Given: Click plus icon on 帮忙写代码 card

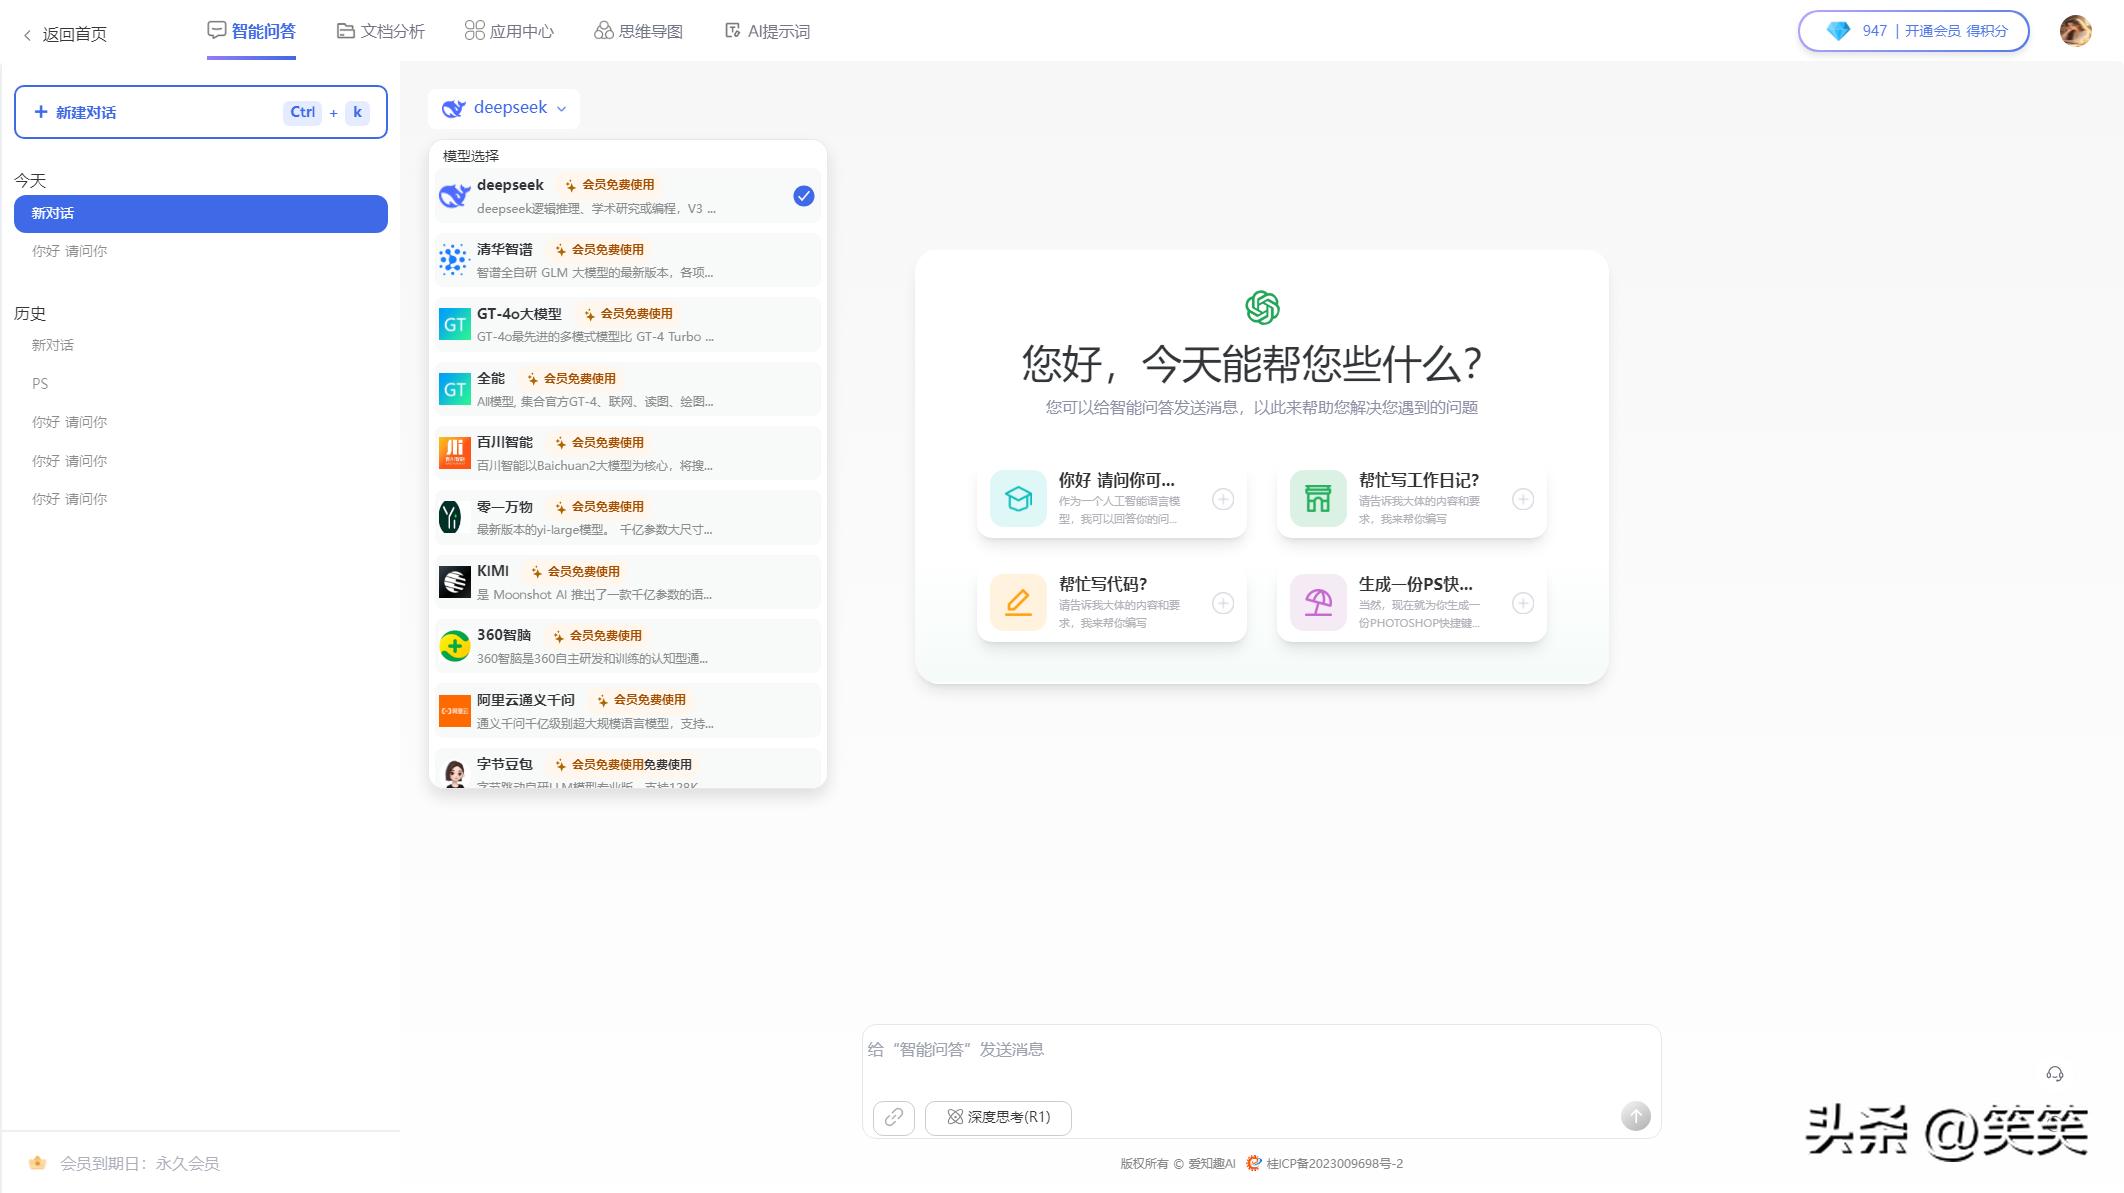Looking at the screenshot, I should tap(1222, 603).
